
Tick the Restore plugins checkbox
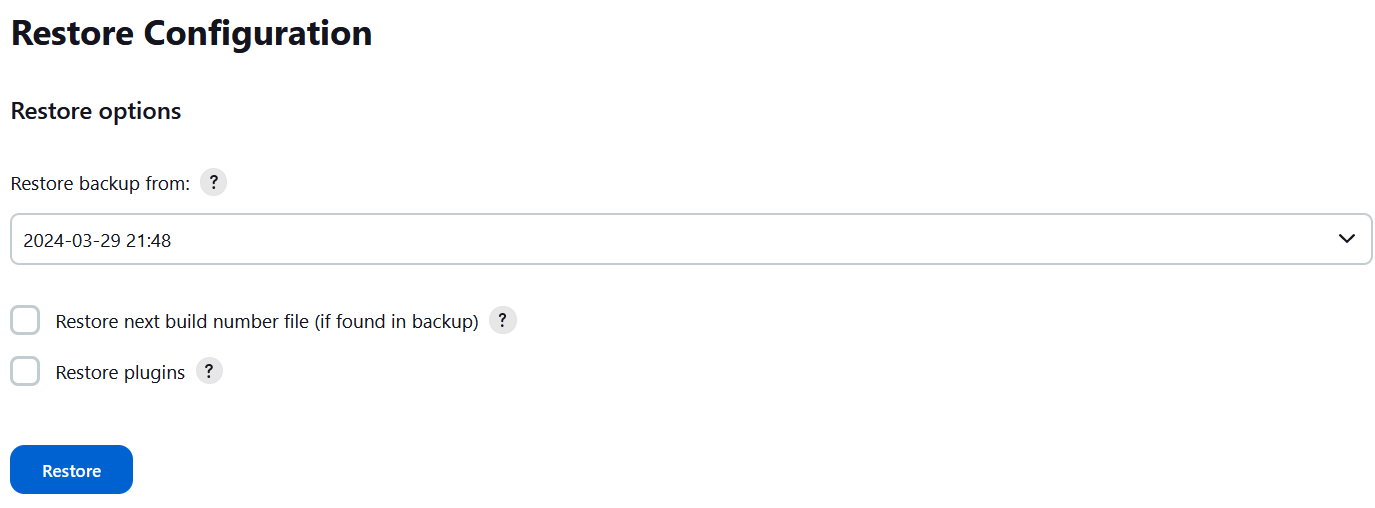[x=25, y=371]
